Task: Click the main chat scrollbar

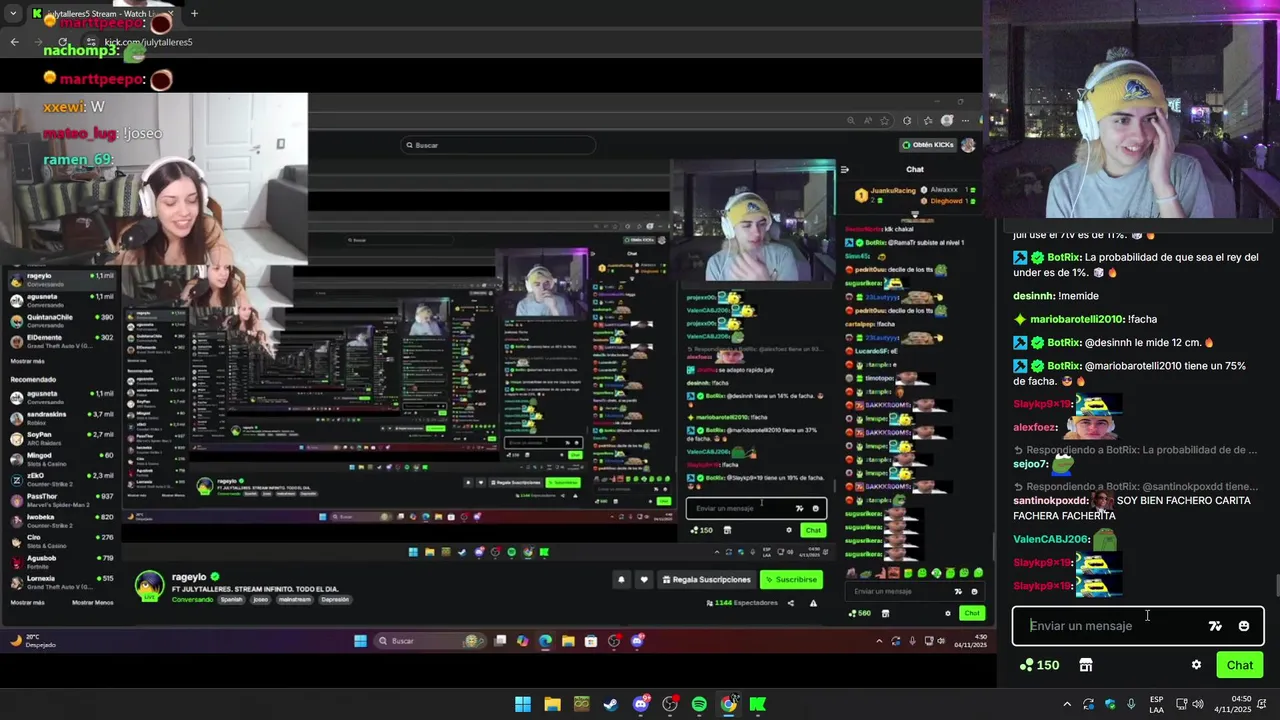Action: [x=1276, y=586]
